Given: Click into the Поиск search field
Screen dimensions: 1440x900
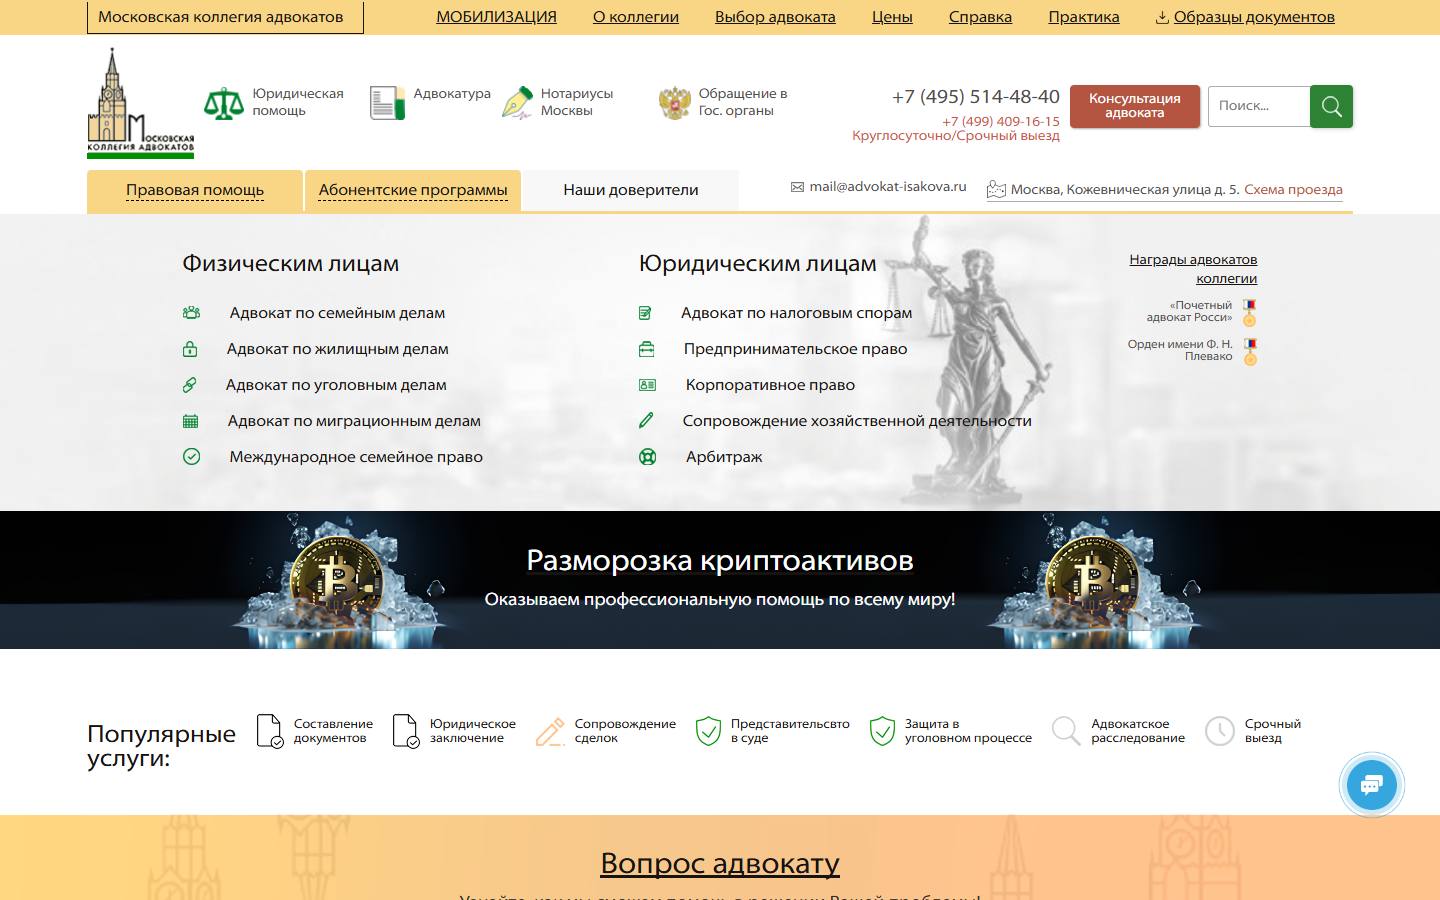Looking at the screenshot, I should click(1259, 106).
